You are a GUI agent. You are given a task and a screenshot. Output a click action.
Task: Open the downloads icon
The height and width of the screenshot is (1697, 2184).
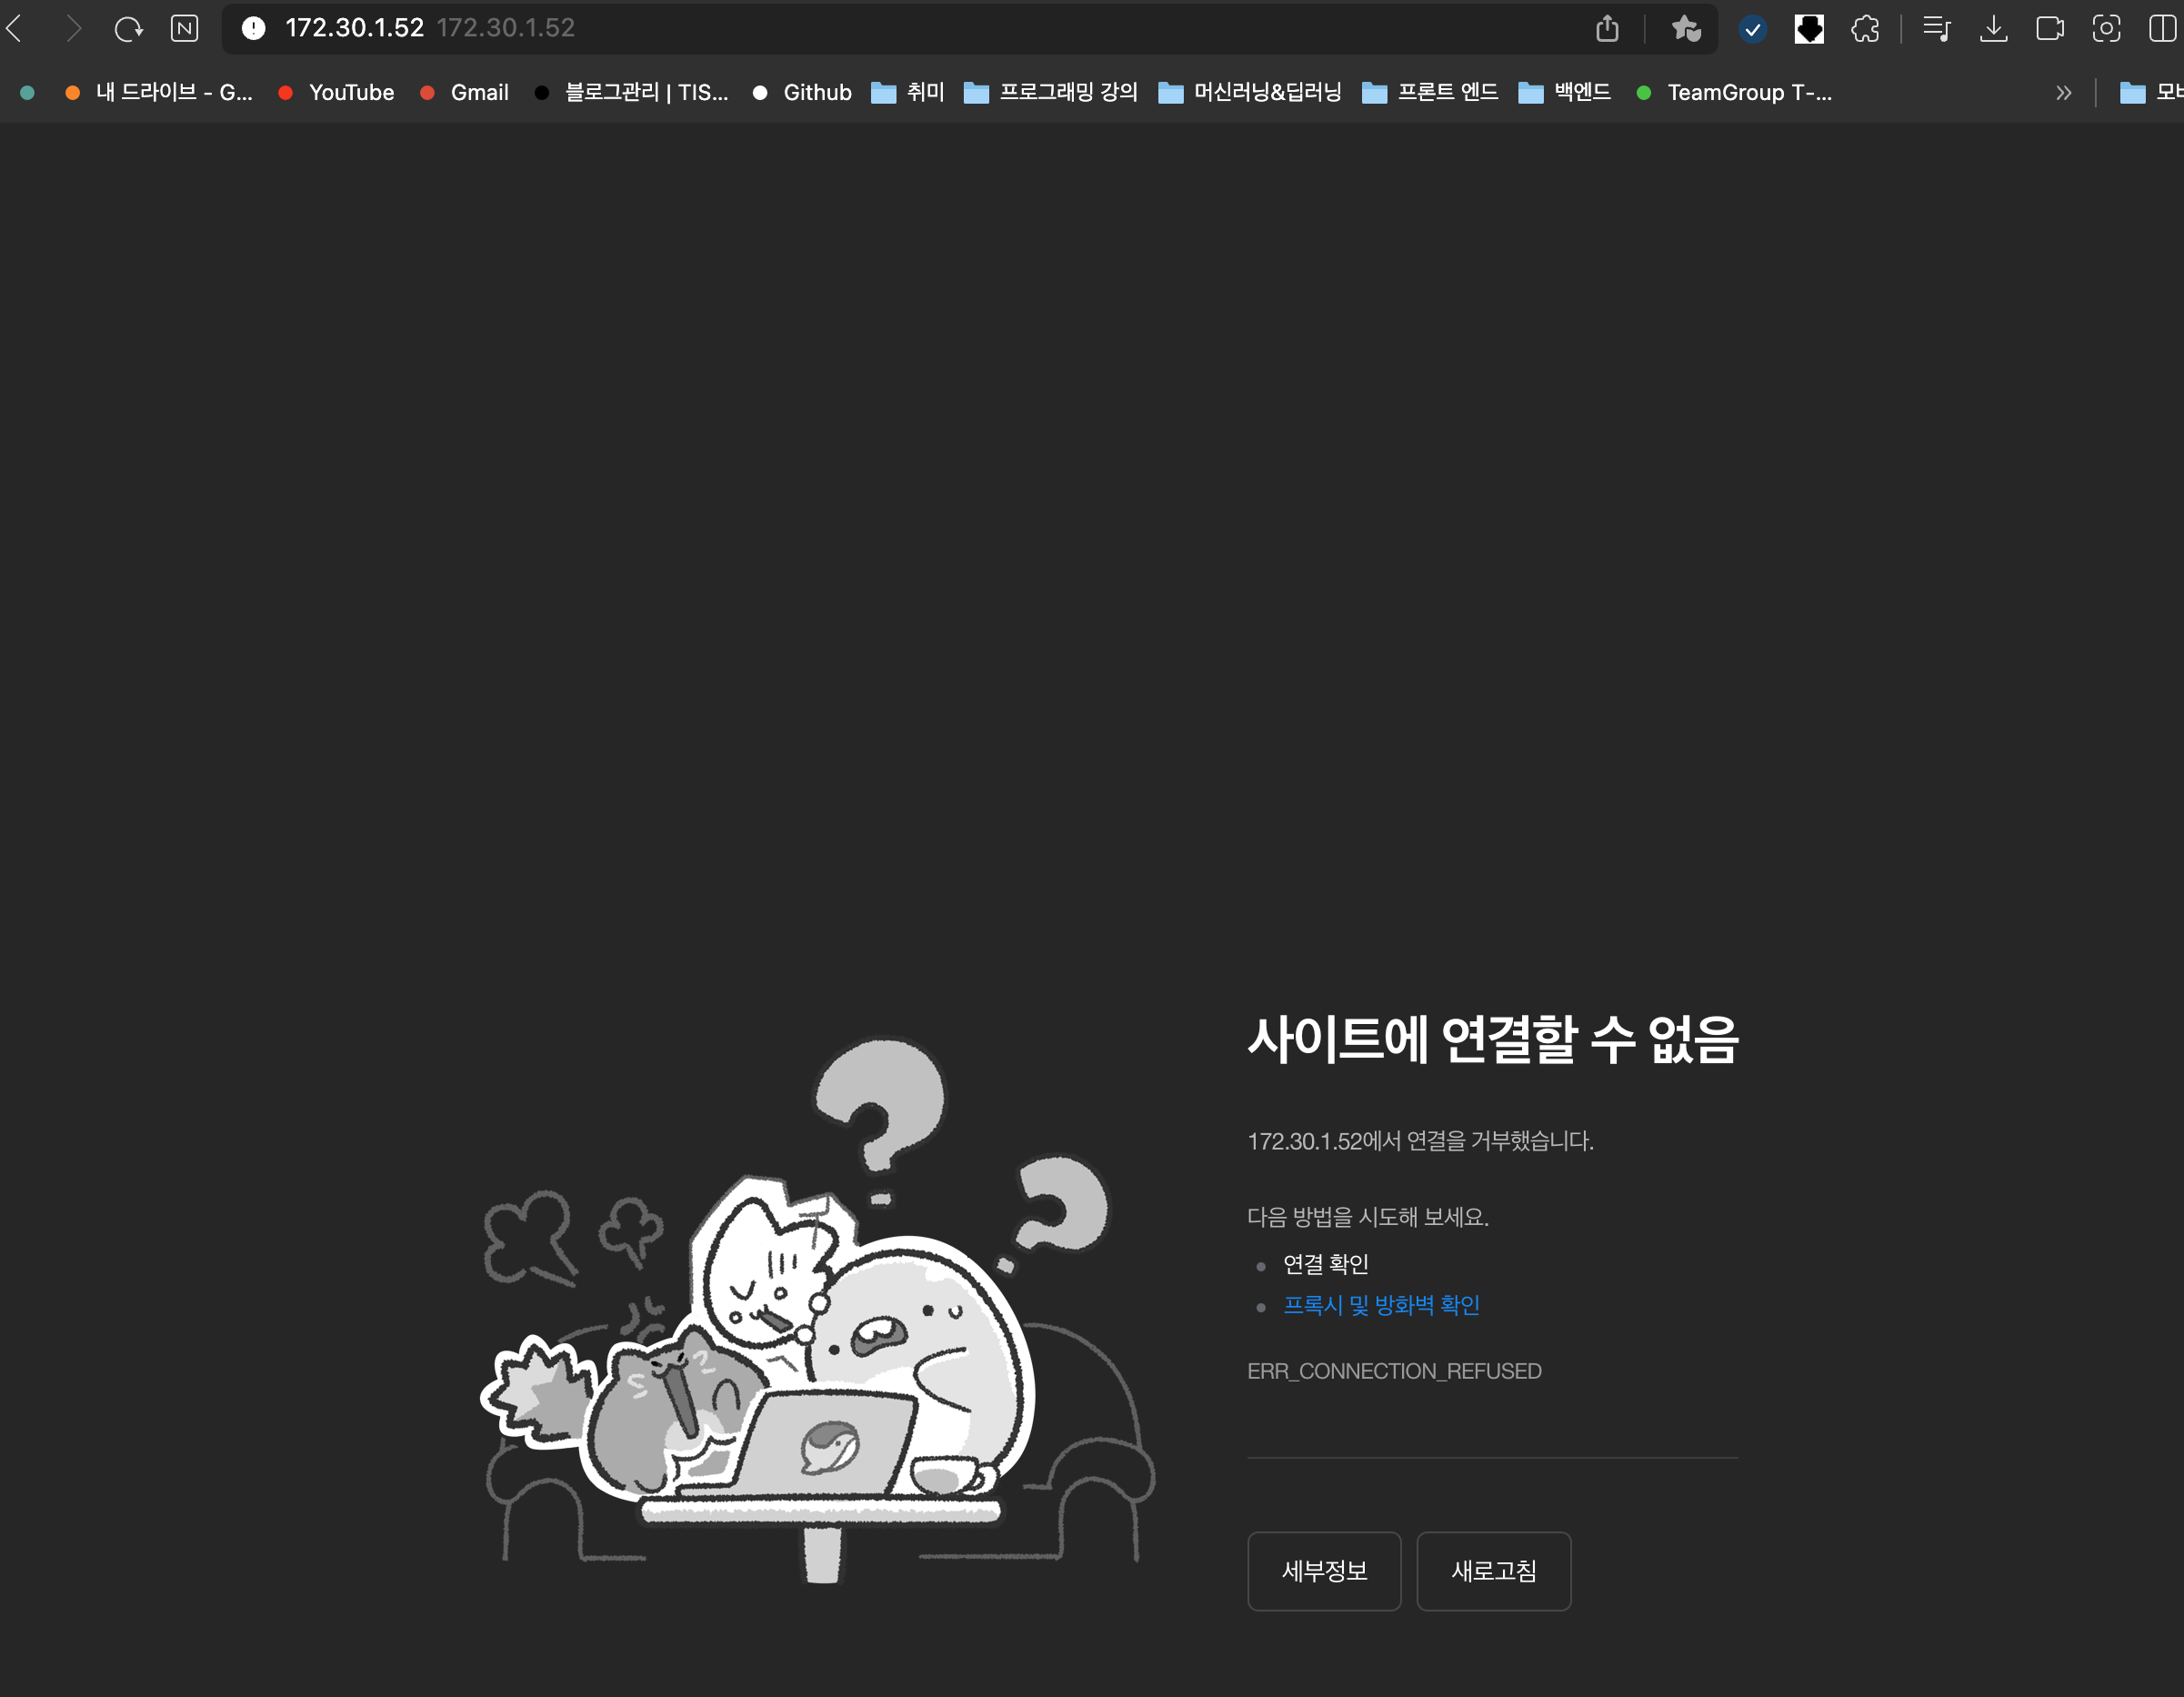point(1993,28)
